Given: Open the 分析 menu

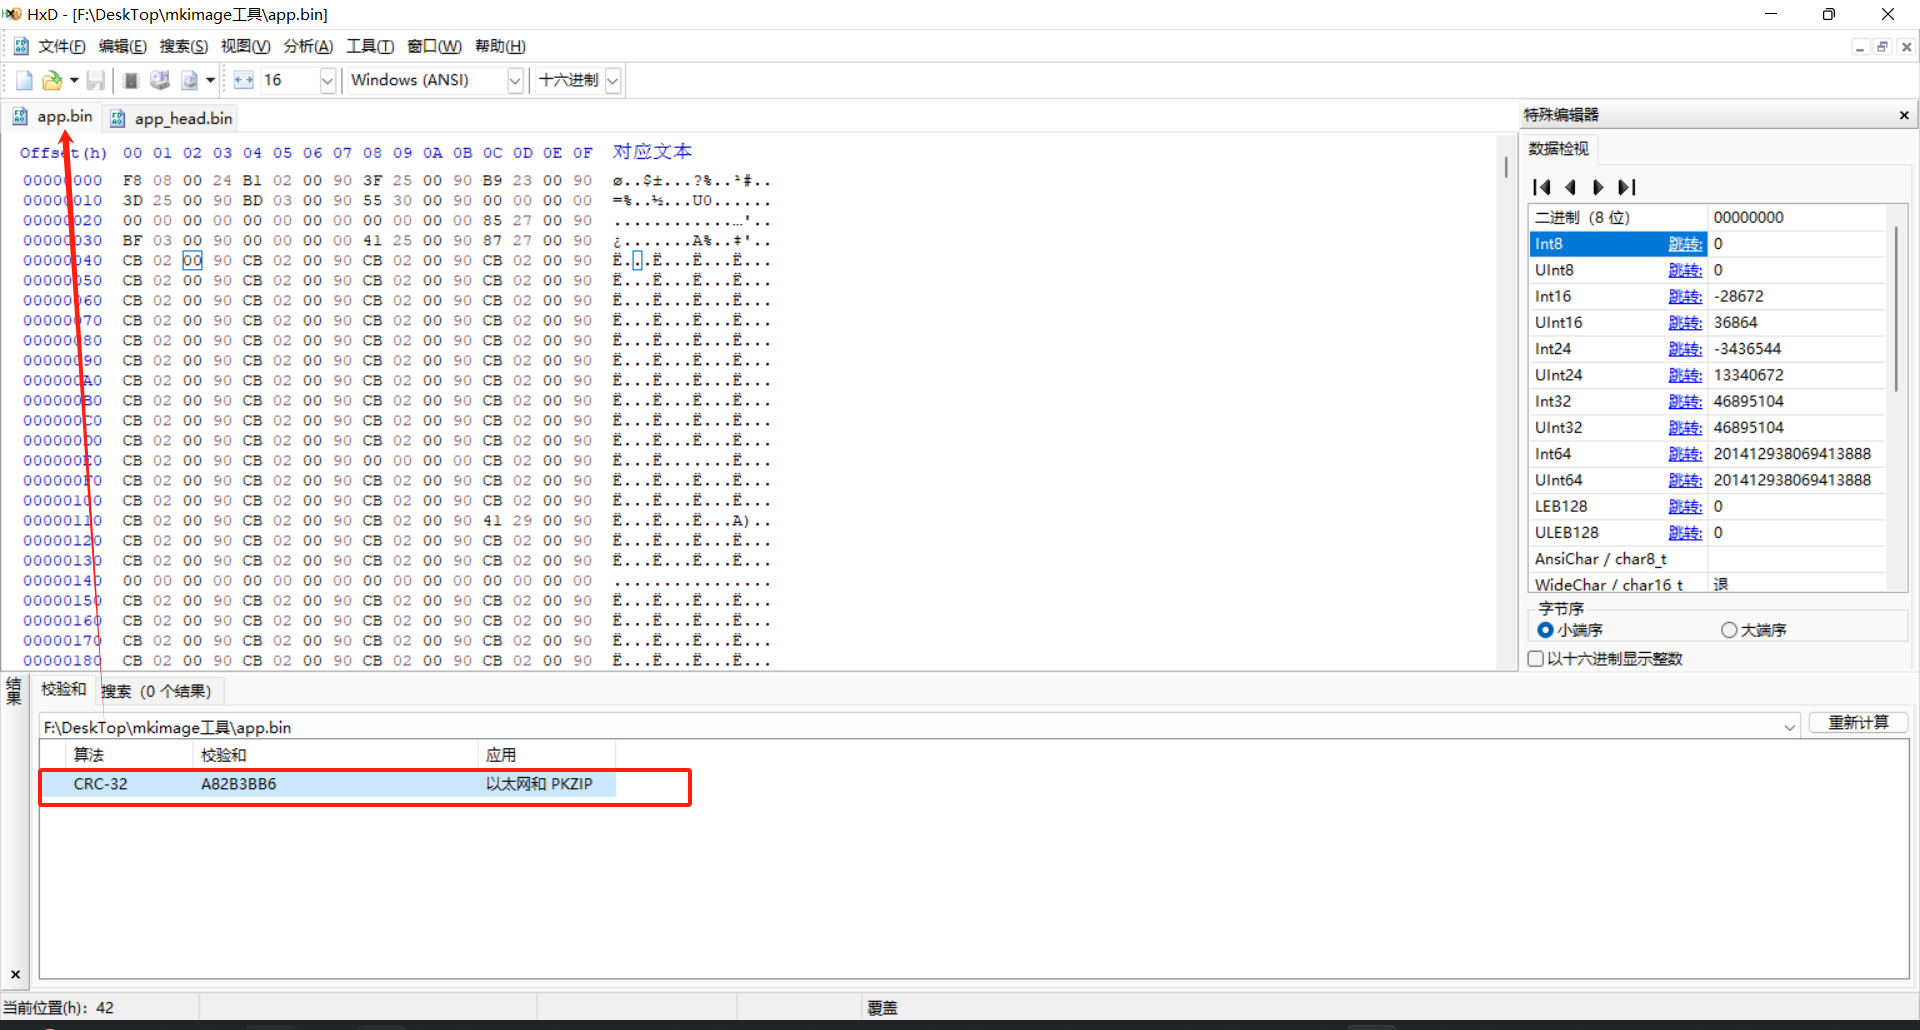Looking at the screenshot, I should [308, 46].
